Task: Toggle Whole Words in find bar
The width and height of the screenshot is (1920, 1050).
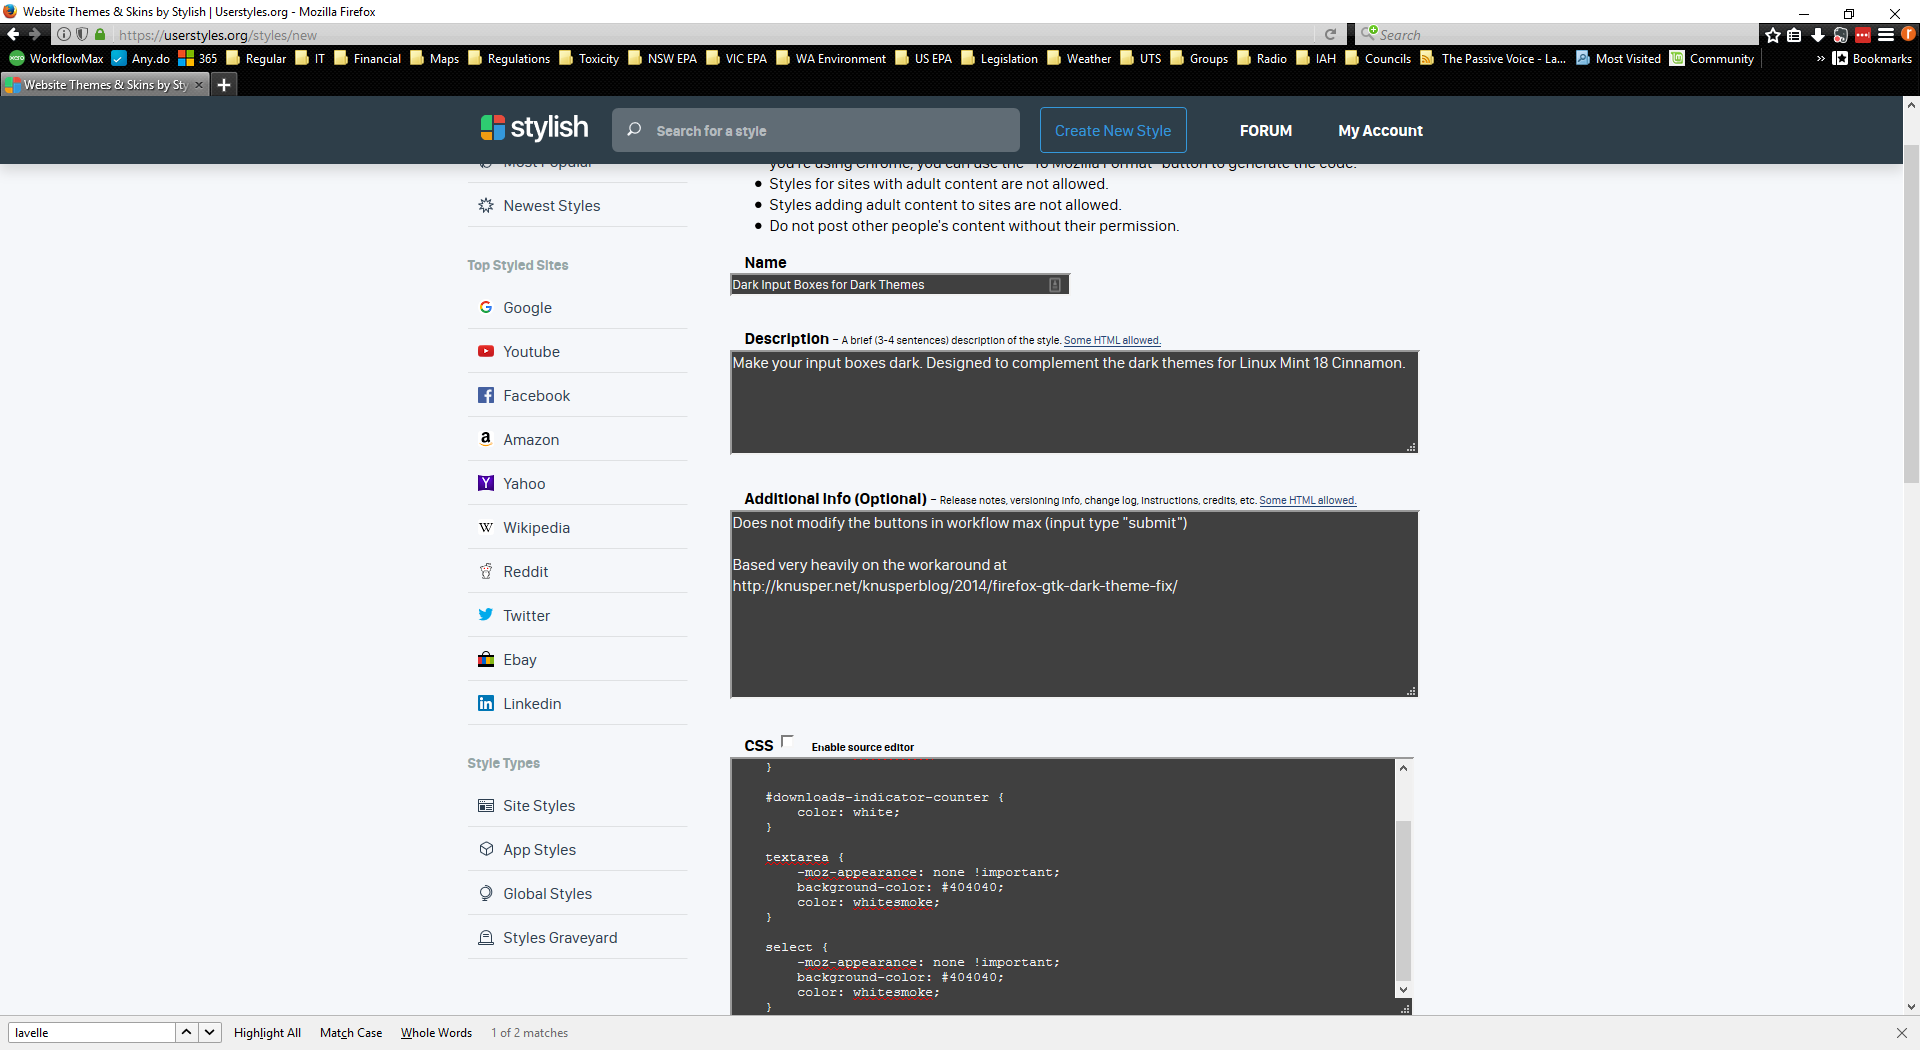Action: pyautogui.click(x=436, y=1033)
